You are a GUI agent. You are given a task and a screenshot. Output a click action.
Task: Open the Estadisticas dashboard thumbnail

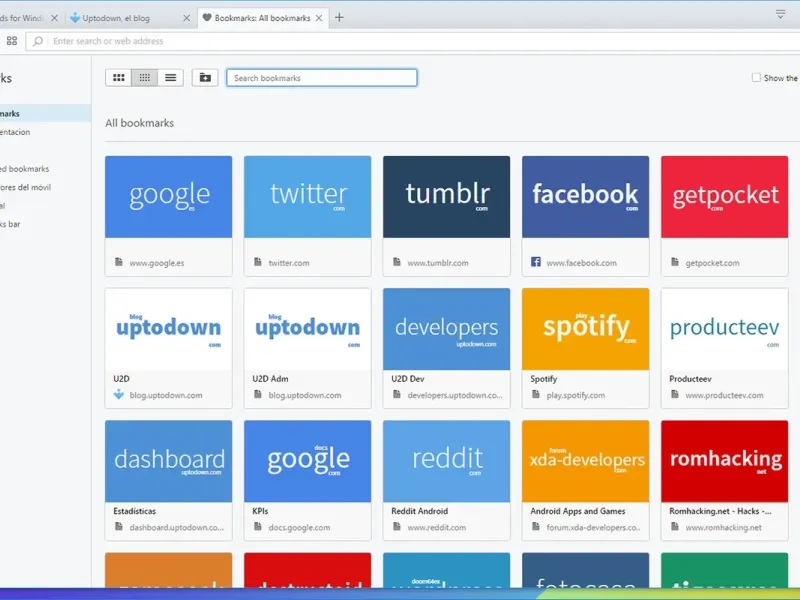(x=168, y=461)
